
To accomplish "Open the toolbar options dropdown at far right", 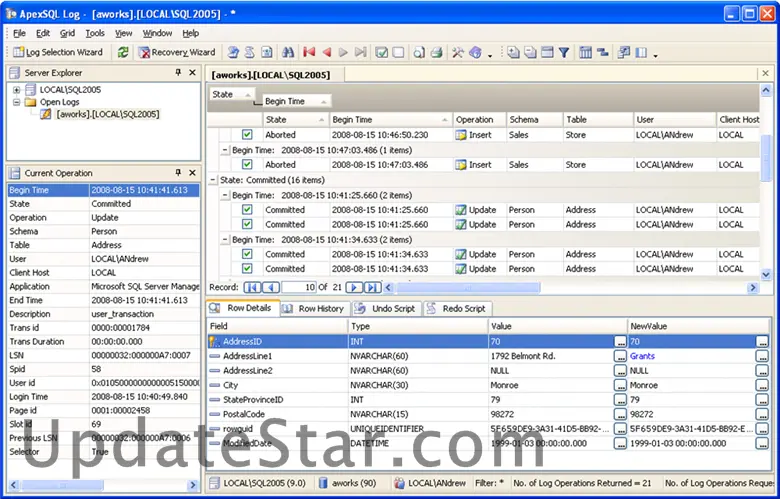I will 656,55.
